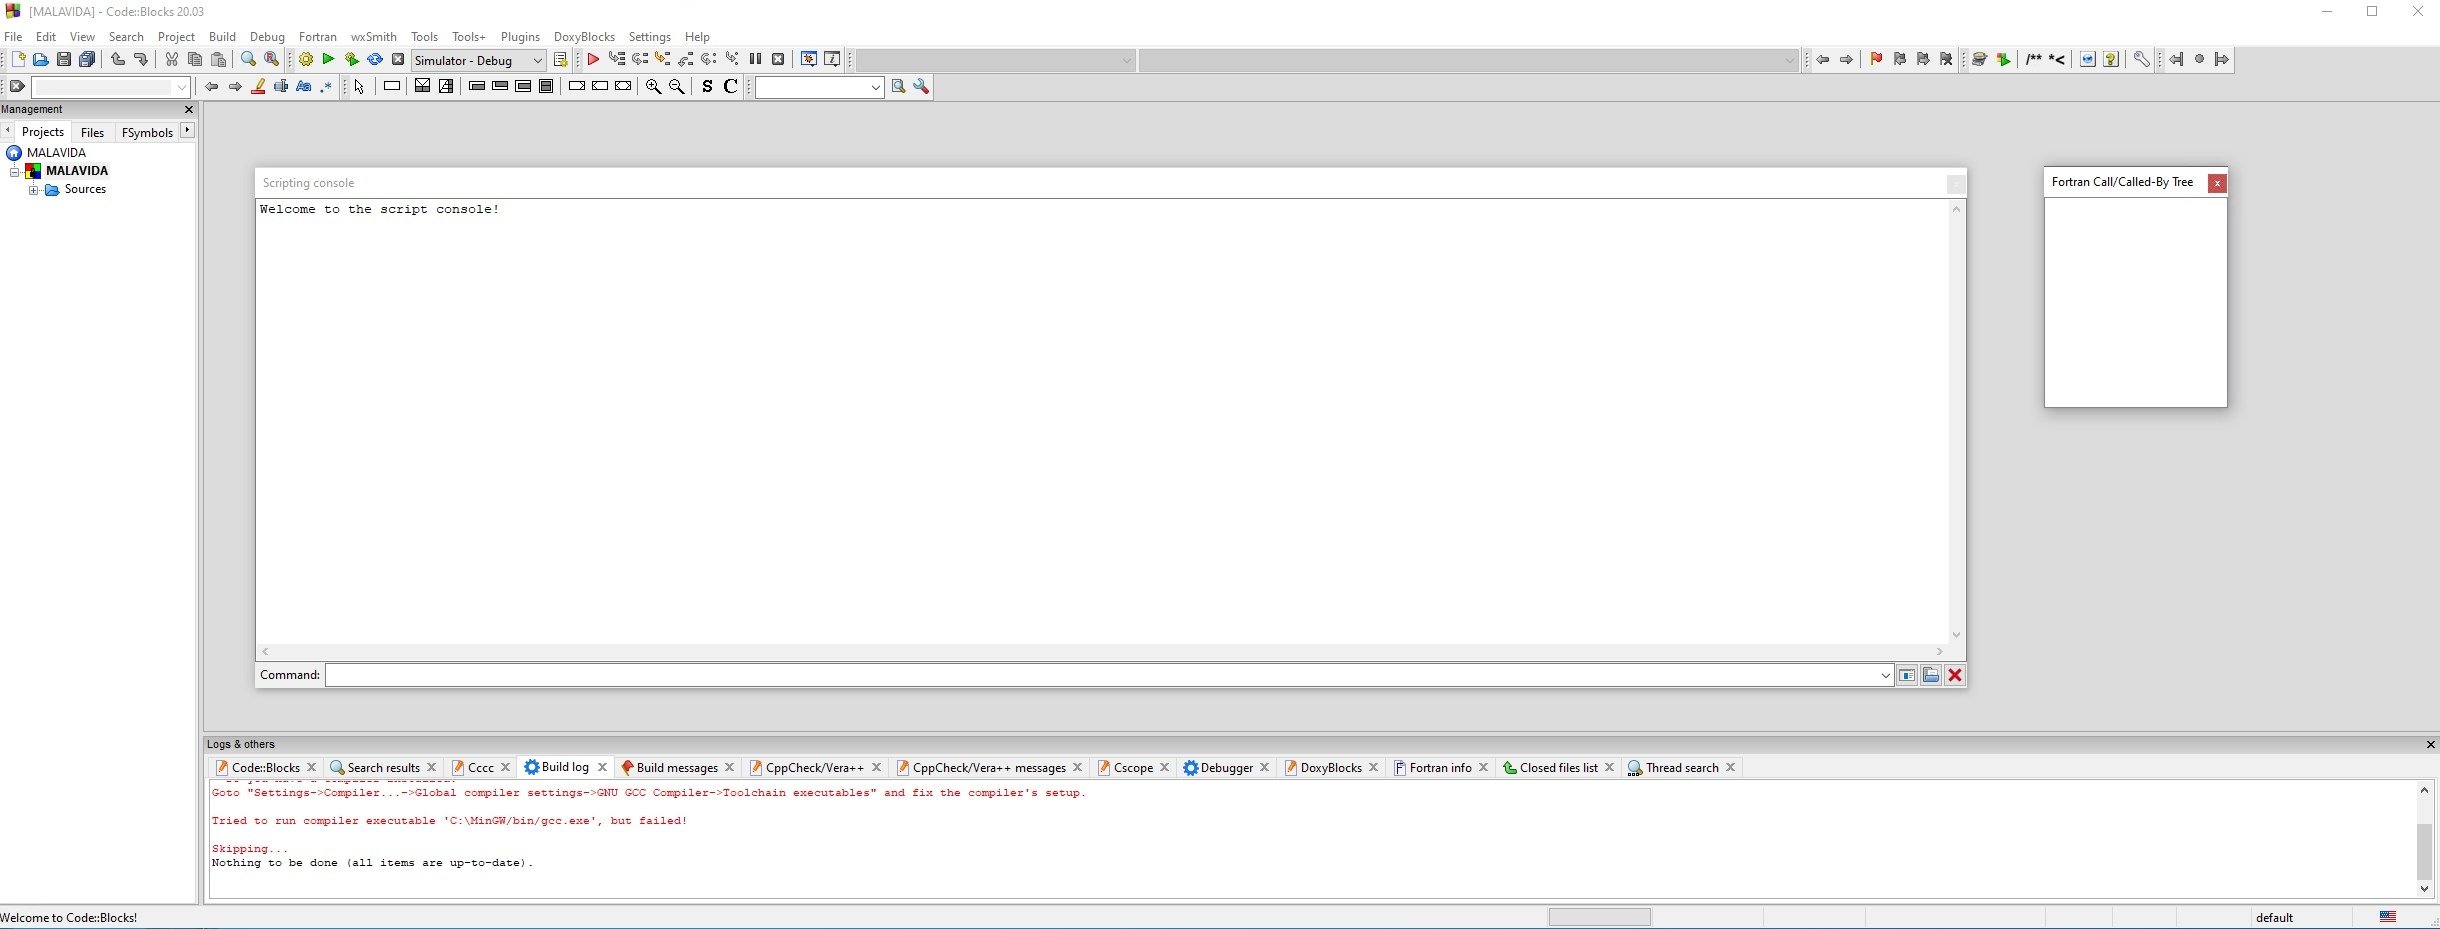Expand the Sources folder in Projects tree
Viewport: 2440px width, 929px height.
35,190
